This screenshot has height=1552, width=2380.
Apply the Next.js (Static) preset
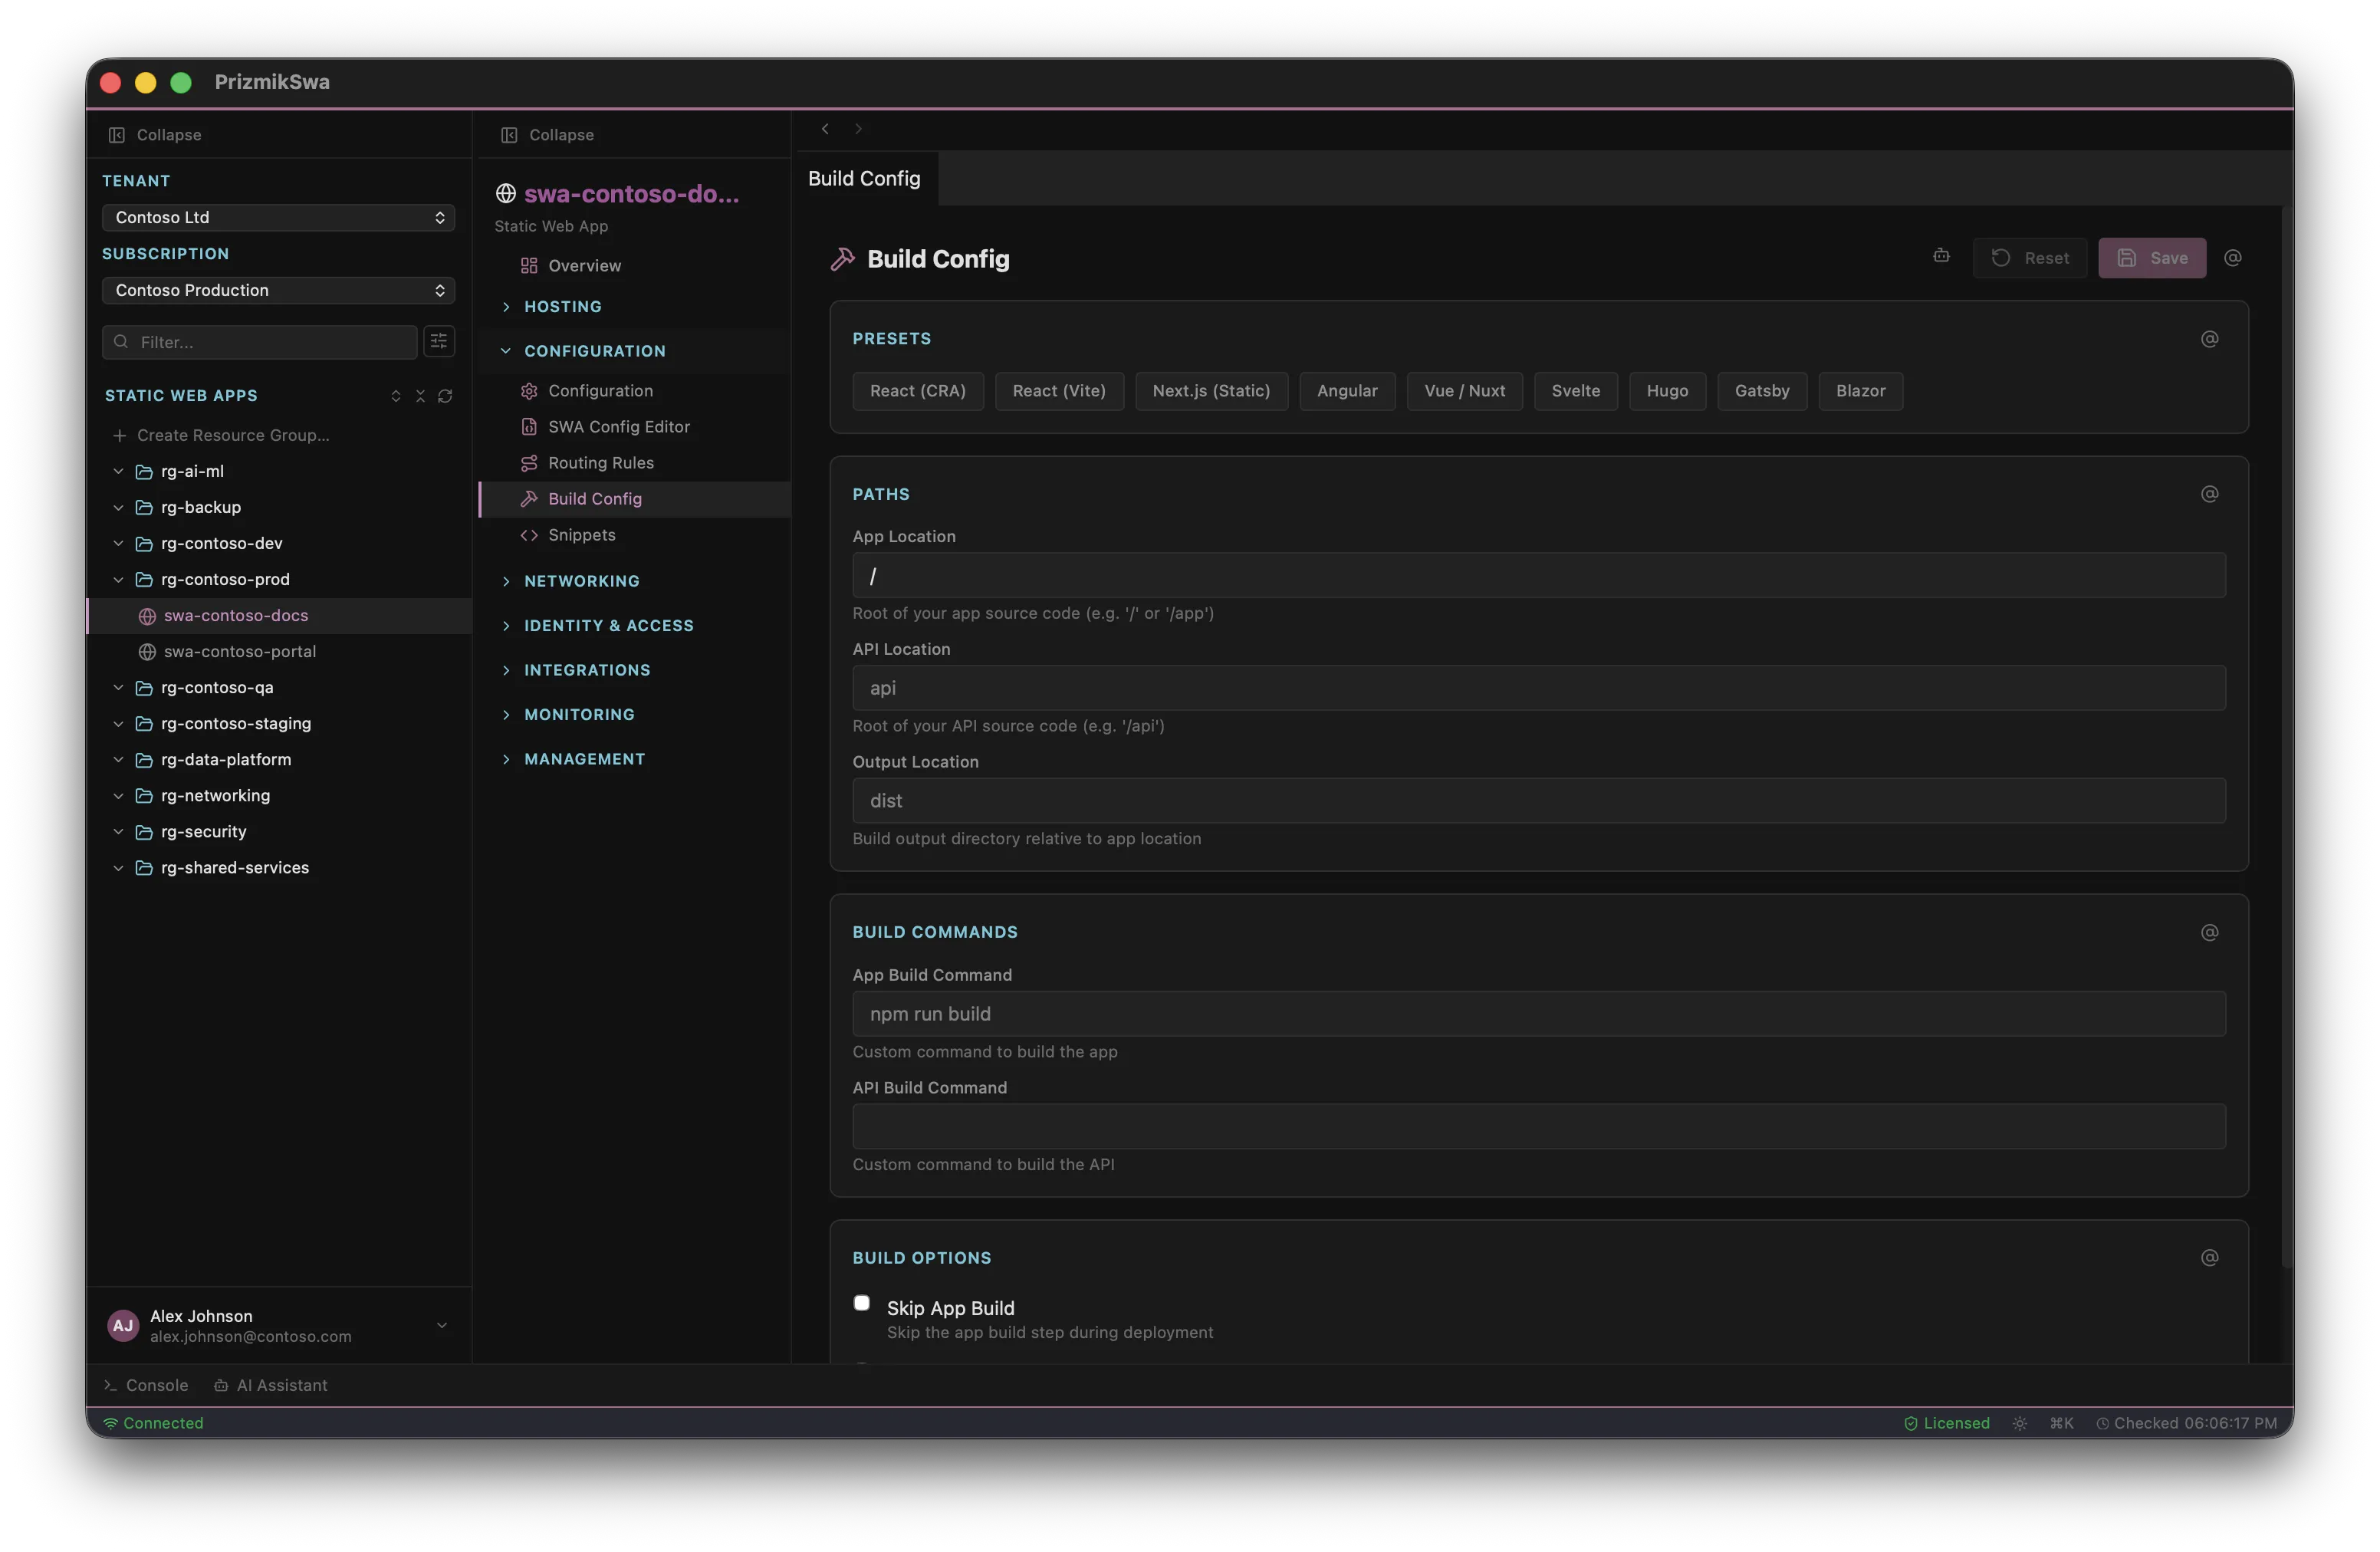click(x=1211, y=391)
